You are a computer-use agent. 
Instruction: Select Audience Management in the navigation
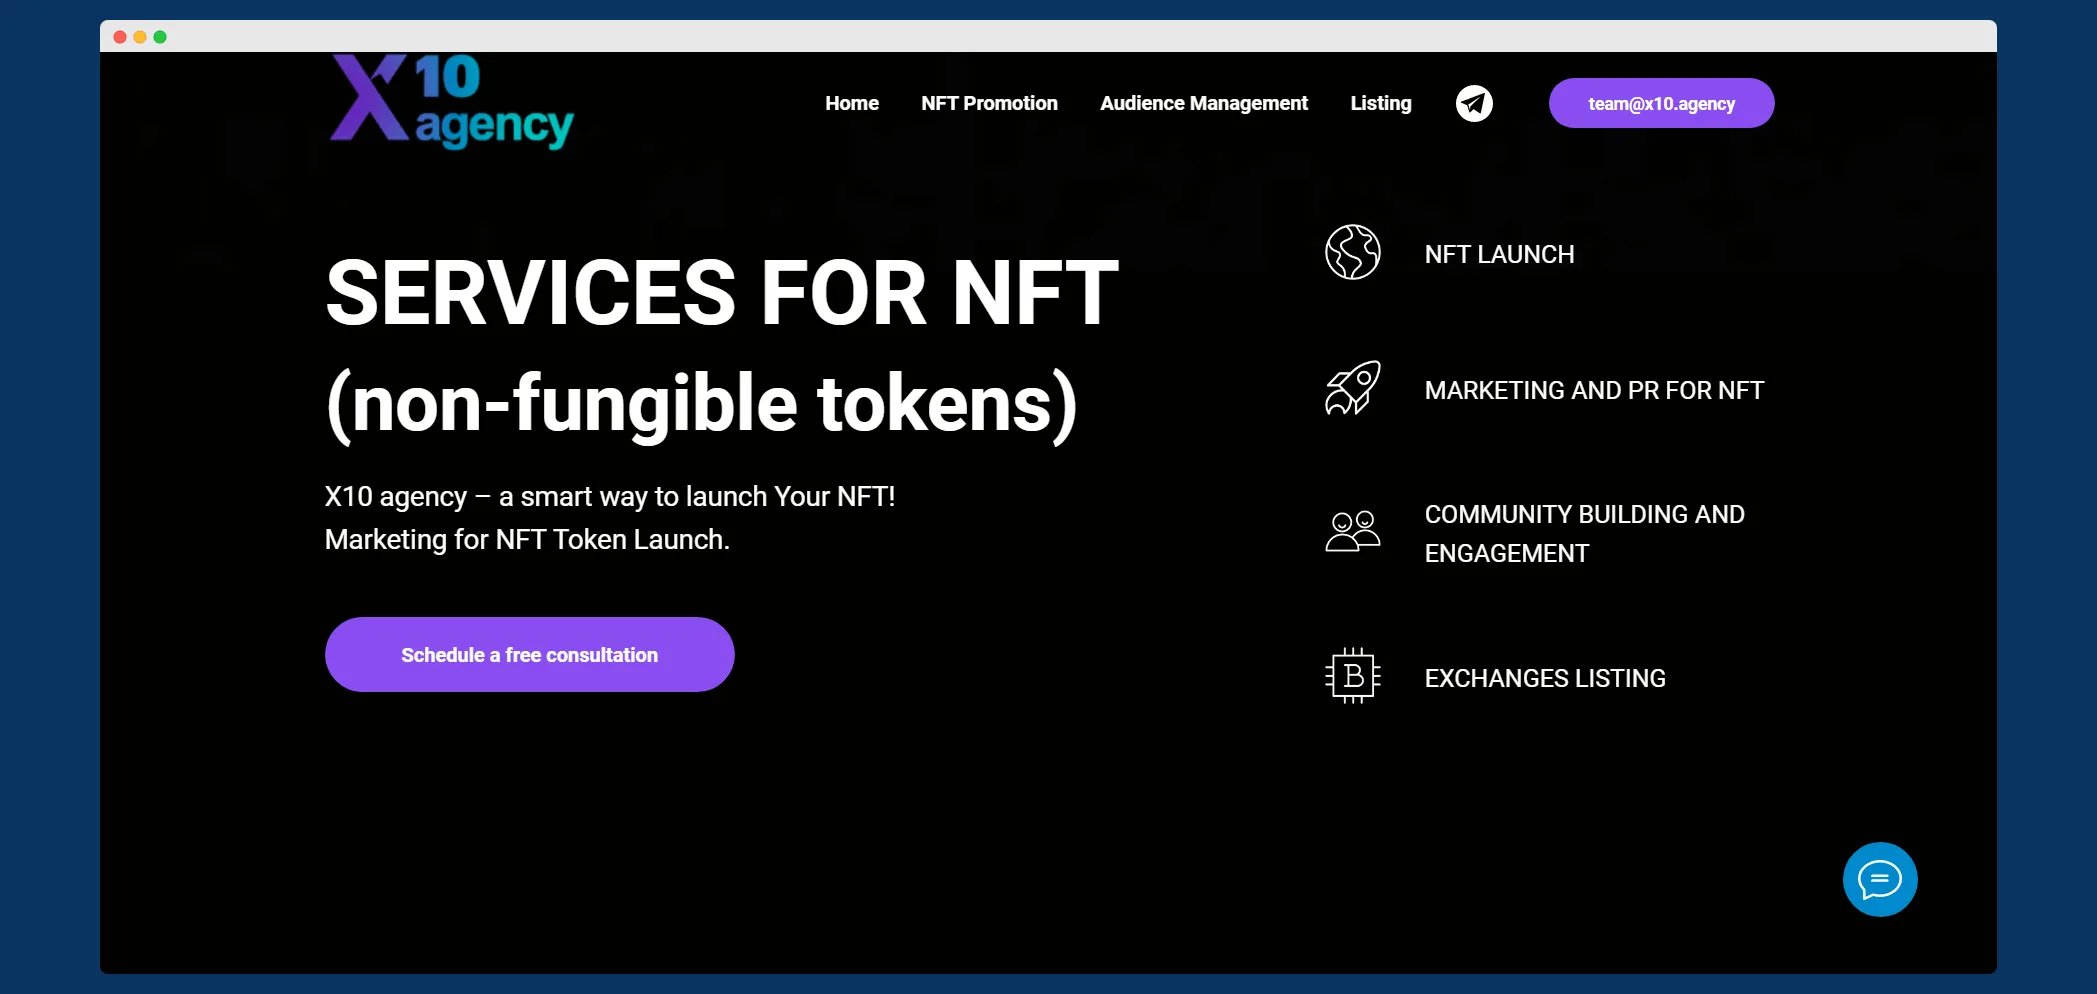point(1203,103)
